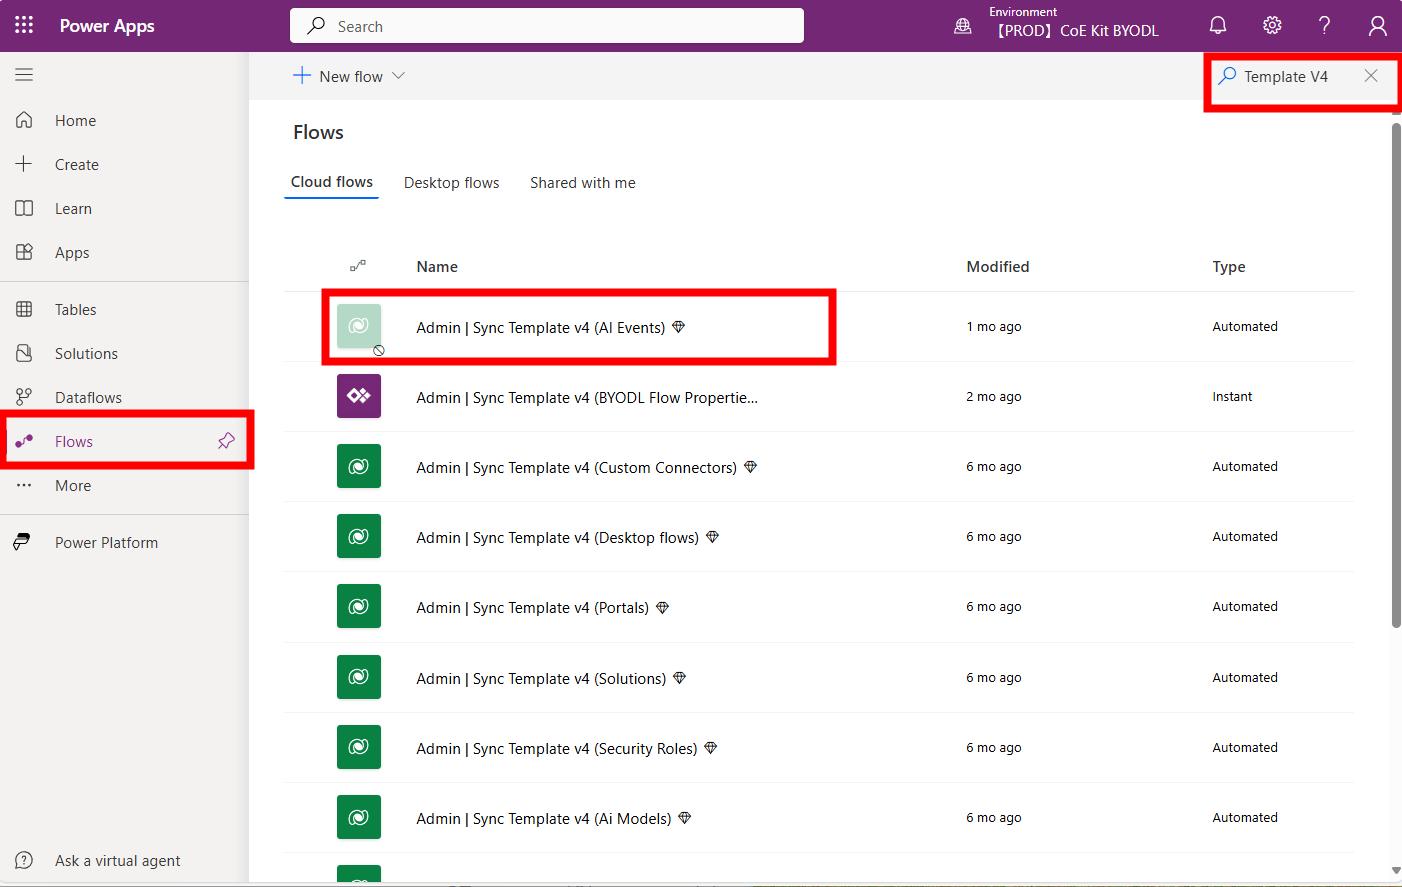Image resolution: width=1402 pixels, height=887 pixels.
Task: Click 'Instant' type cell
Action: coord(1232,396)
